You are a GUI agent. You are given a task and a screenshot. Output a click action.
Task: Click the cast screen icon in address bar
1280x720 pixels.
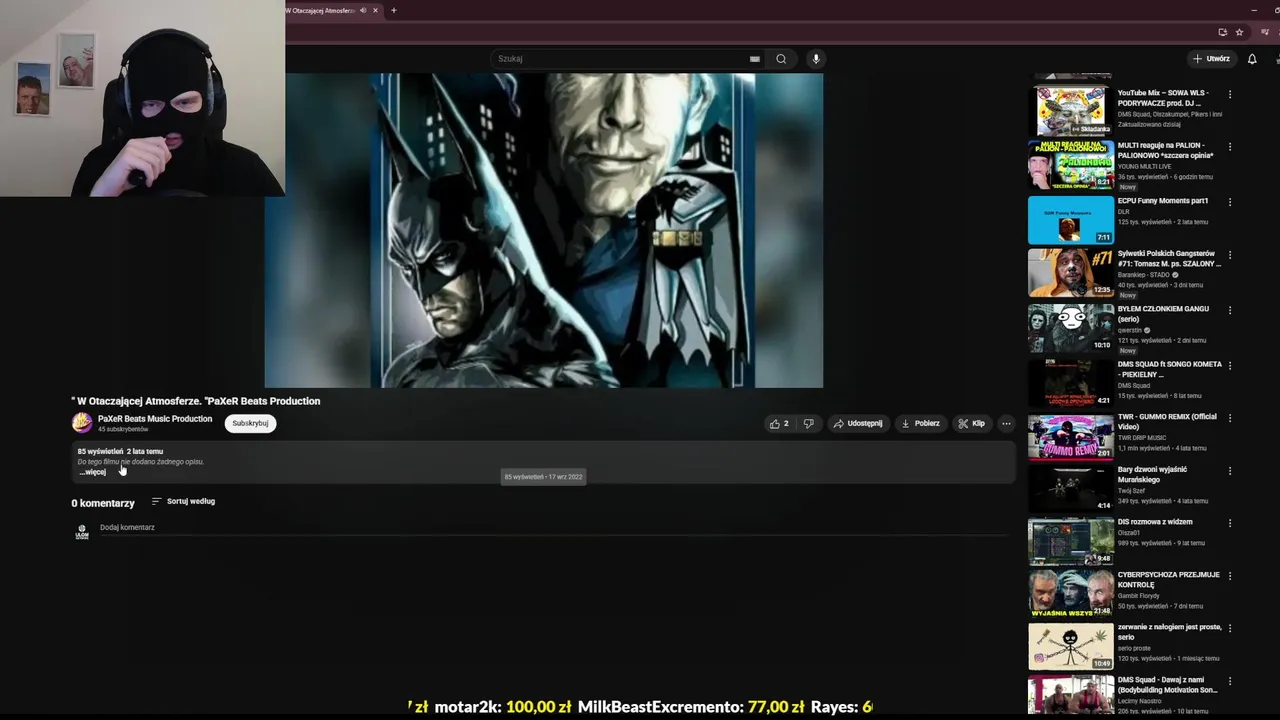[x=1222, y=32]
